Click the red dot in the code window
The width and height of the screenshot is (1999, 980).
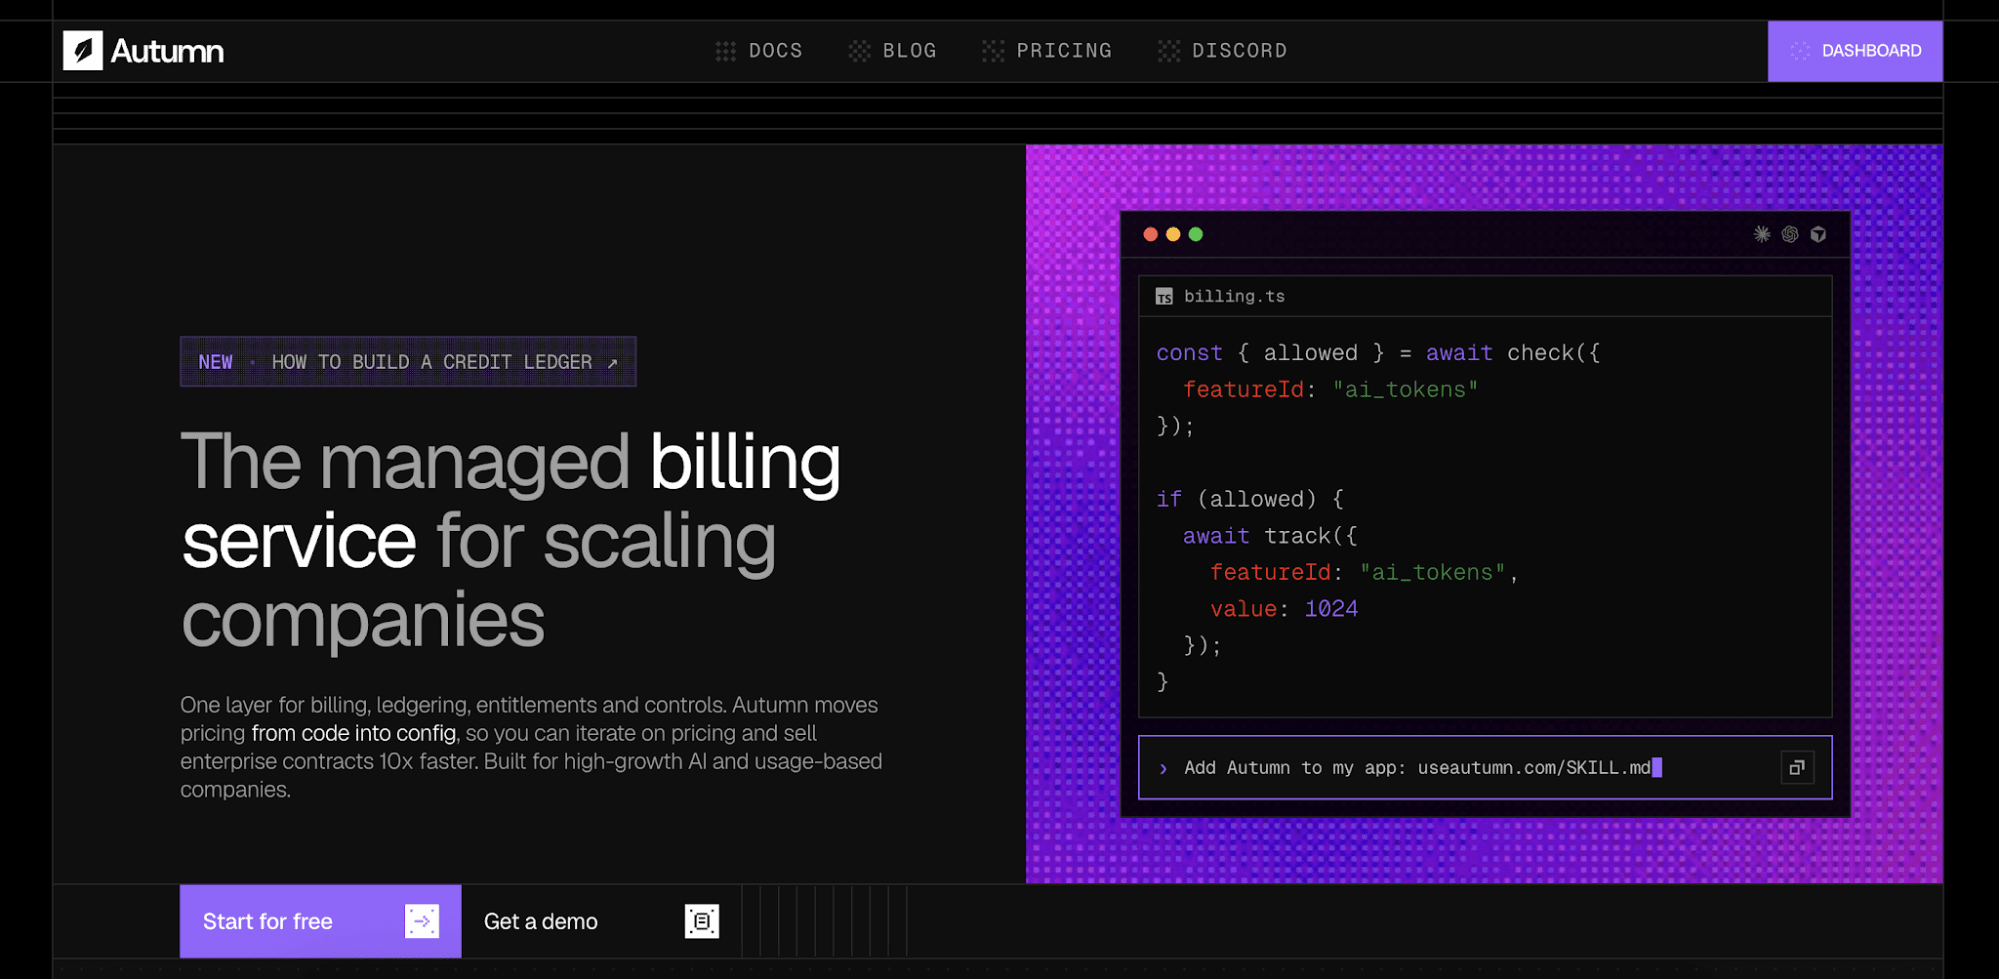click(1150, 234)
